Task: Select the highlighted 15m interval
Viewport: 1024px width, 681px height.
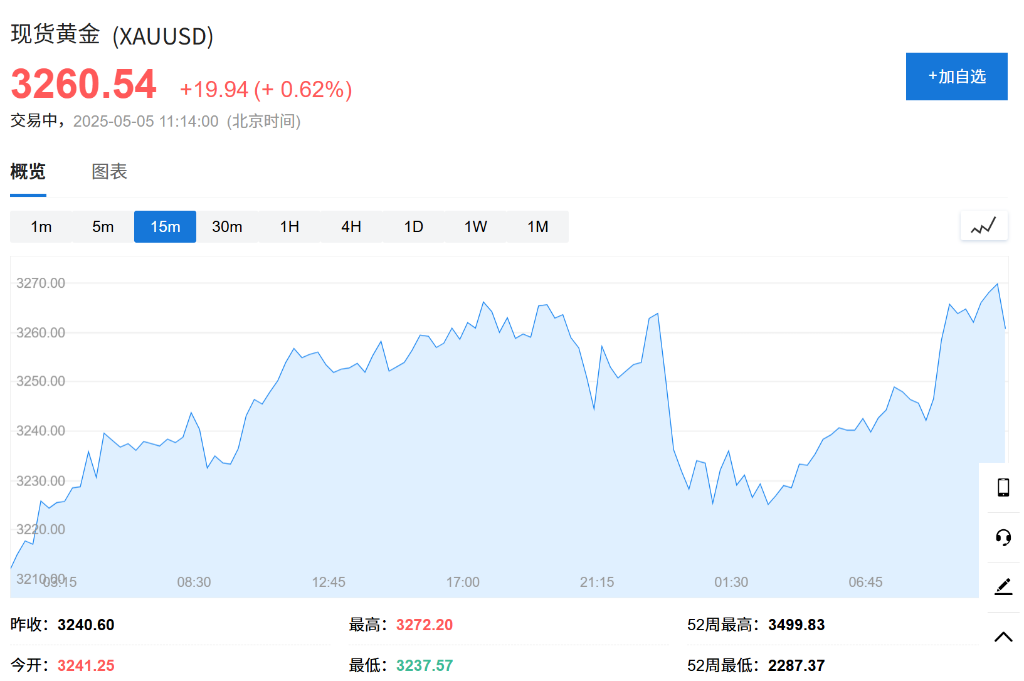Action: 165,227
